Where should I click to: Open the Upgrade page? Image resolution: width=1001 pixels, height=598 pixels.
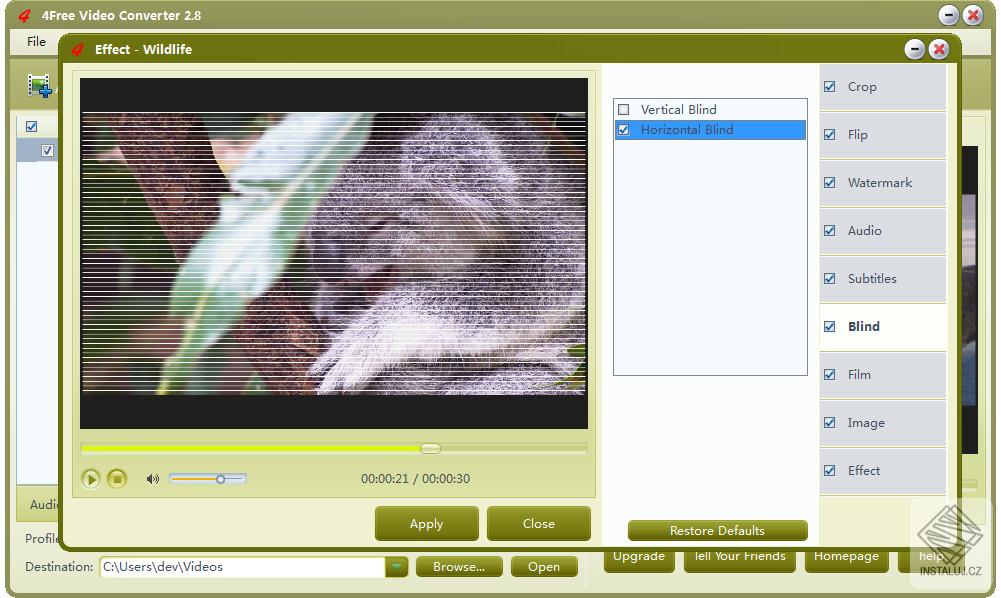[x=639, y=556]
